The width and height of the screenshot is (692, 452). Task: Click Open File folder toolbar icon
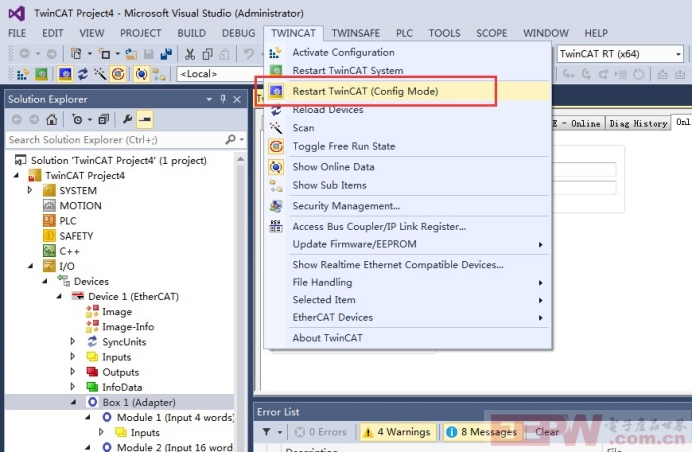pos(131,54)
